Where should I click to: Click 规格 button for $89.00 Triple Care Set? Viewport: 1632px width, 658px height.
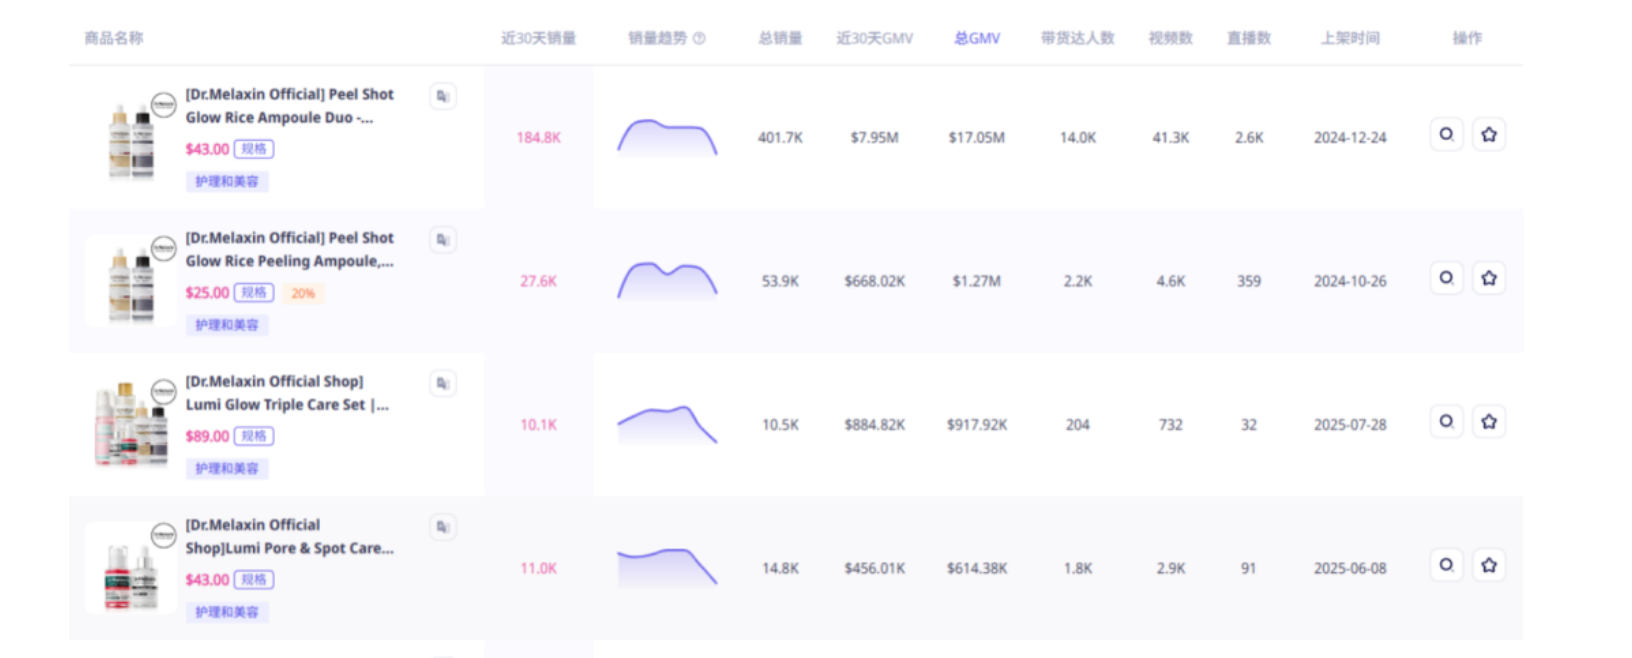[254, 436]
